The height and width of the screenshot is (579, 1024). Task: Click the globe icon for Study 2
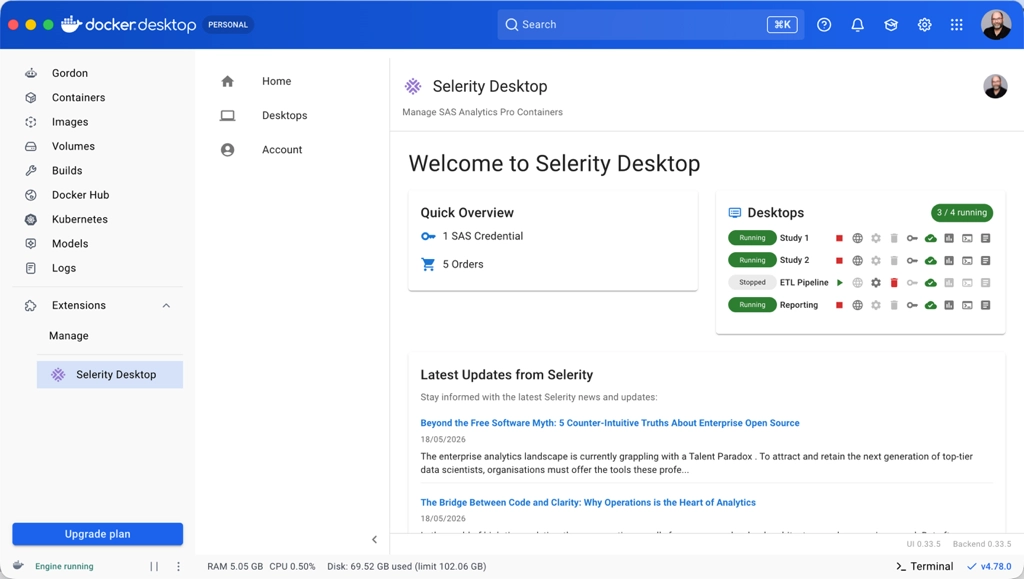tap(857, 260)
